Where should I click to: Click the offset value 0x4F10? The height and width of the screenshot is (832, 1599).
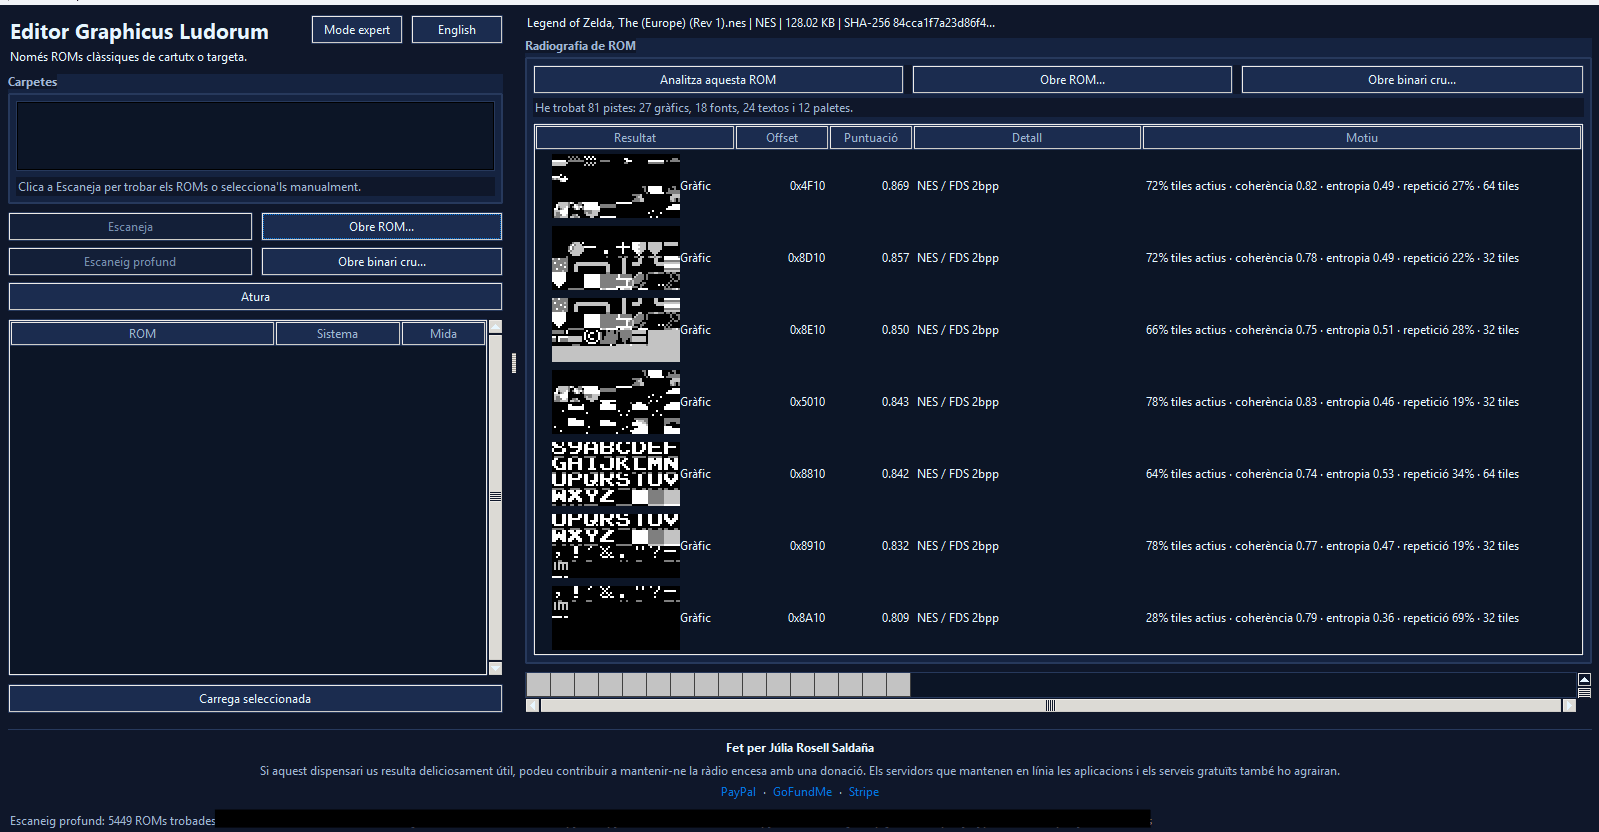tap(807, 186)
